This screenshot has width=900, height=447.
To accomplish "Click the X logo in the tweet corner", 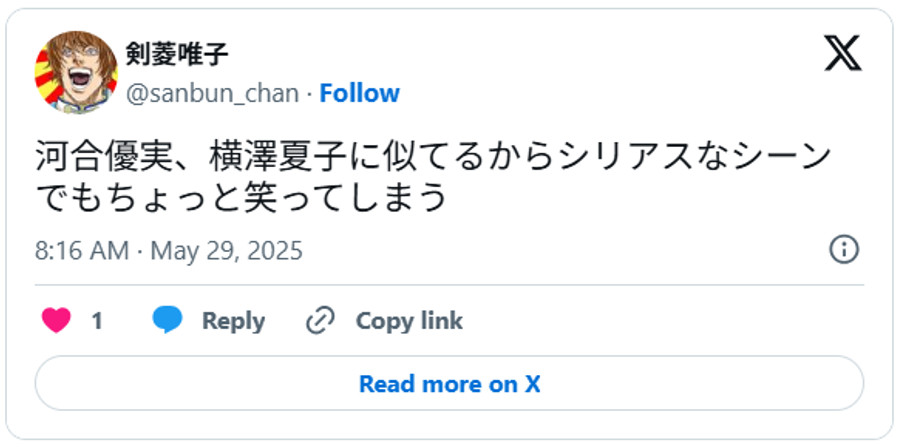I will tap(842, 51).
